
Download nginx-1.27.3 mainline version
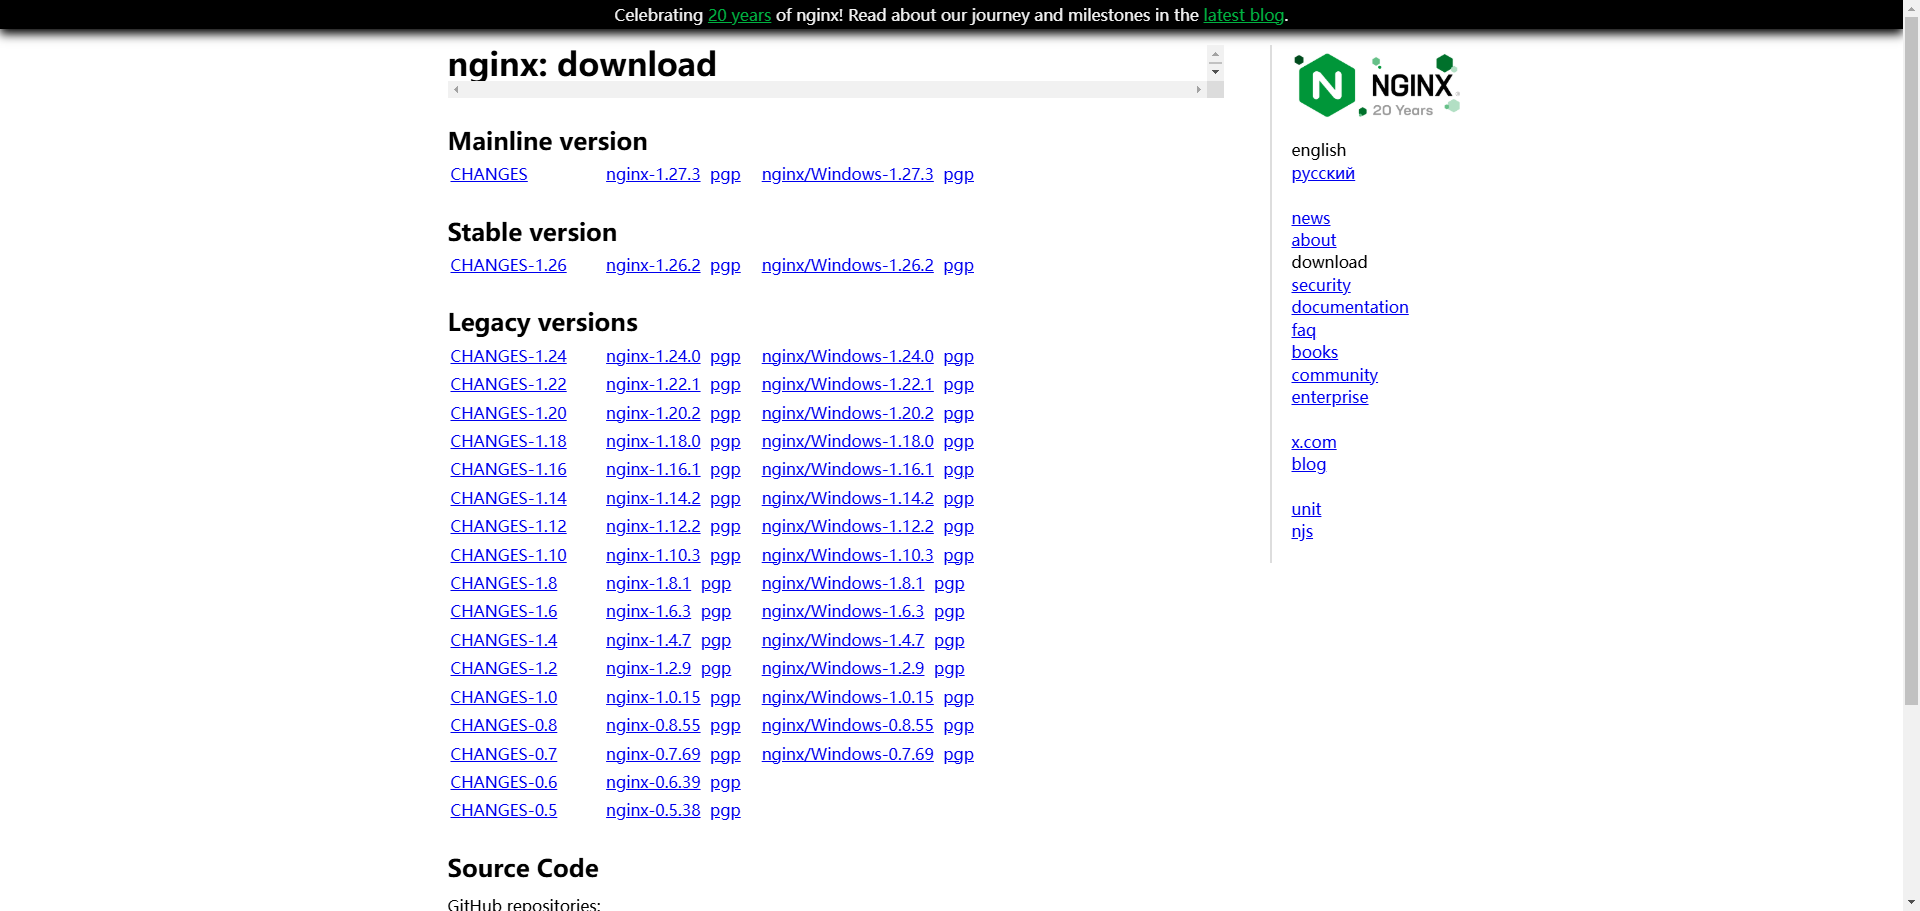tap(652, 174)
